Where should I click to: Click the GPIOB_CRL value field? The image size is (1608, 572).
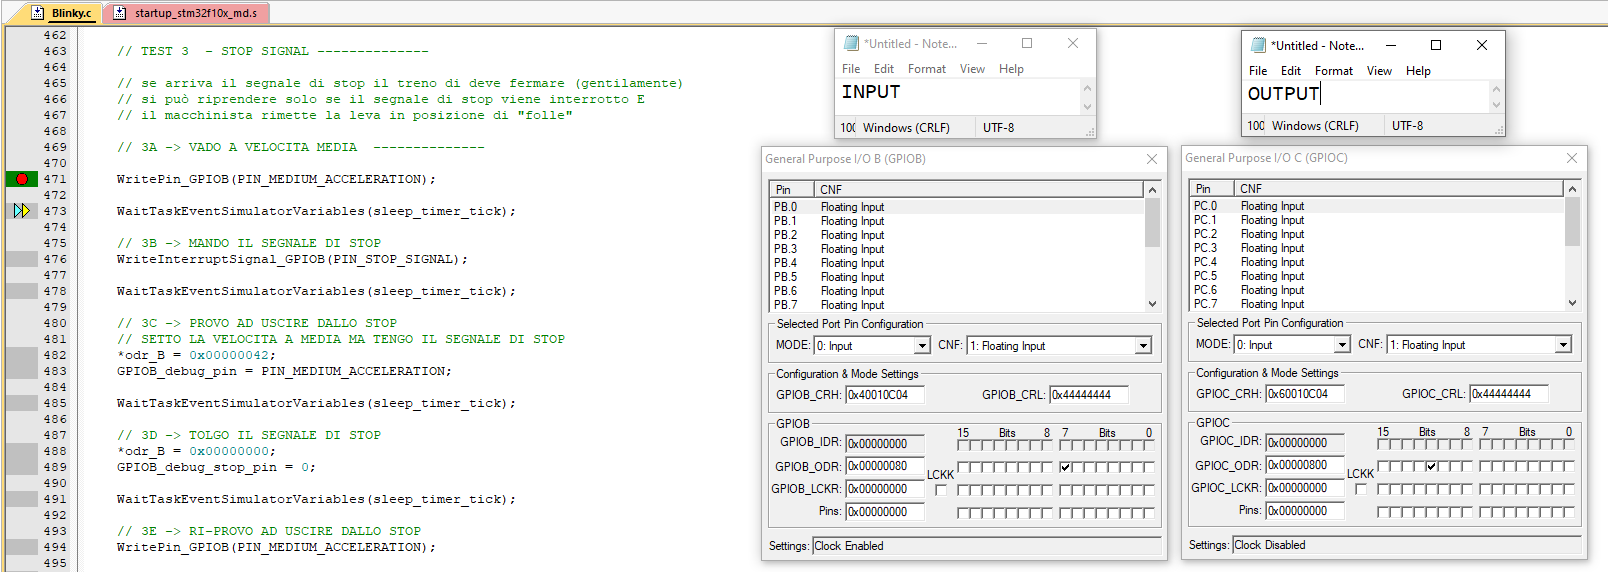coord(1088,395)
